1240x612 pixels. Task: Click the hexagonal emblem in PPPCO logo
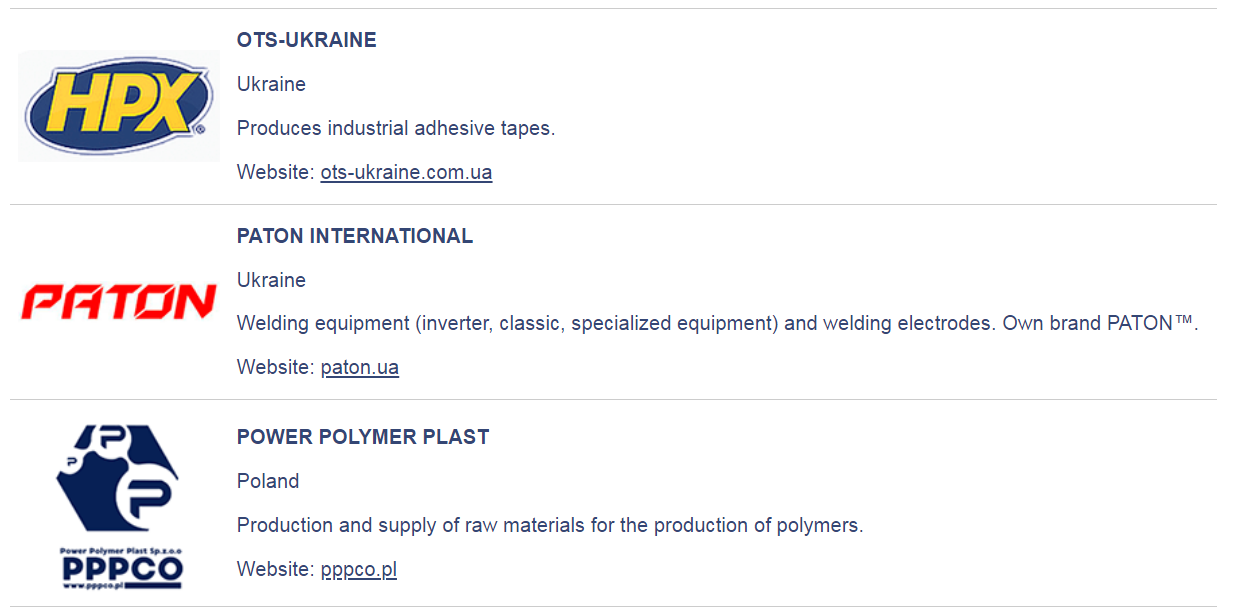[x=118, y=482]
